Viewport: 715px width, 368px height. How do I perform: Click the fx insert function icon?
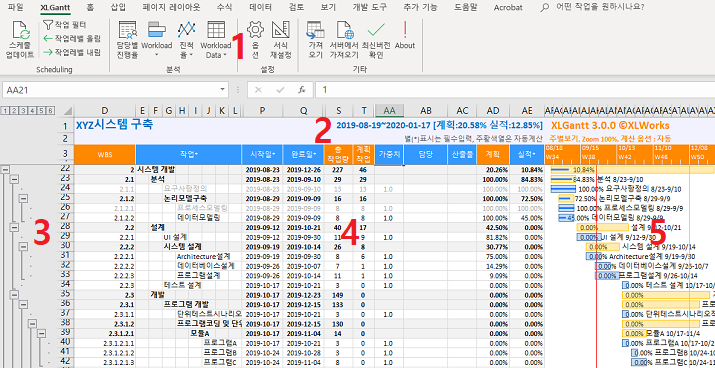pos(301,90)
